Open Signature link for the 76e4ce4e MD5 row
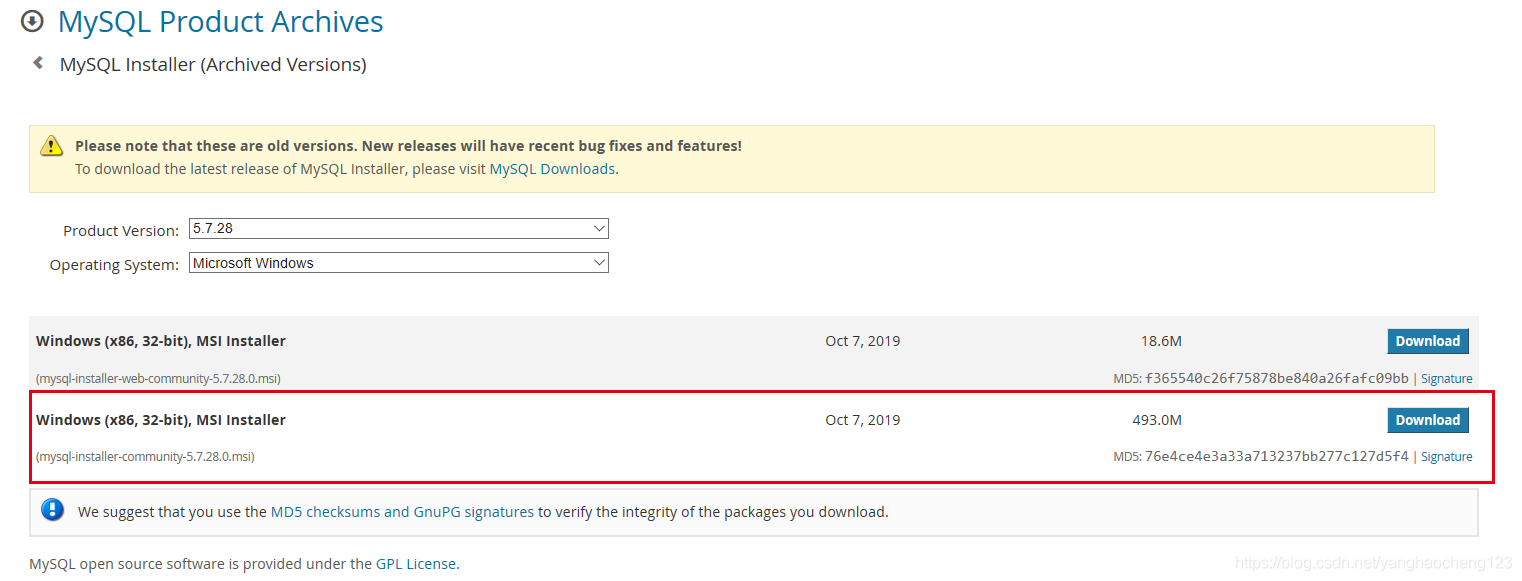This screenshot has width=1522, height=581. coord(1447,456)
